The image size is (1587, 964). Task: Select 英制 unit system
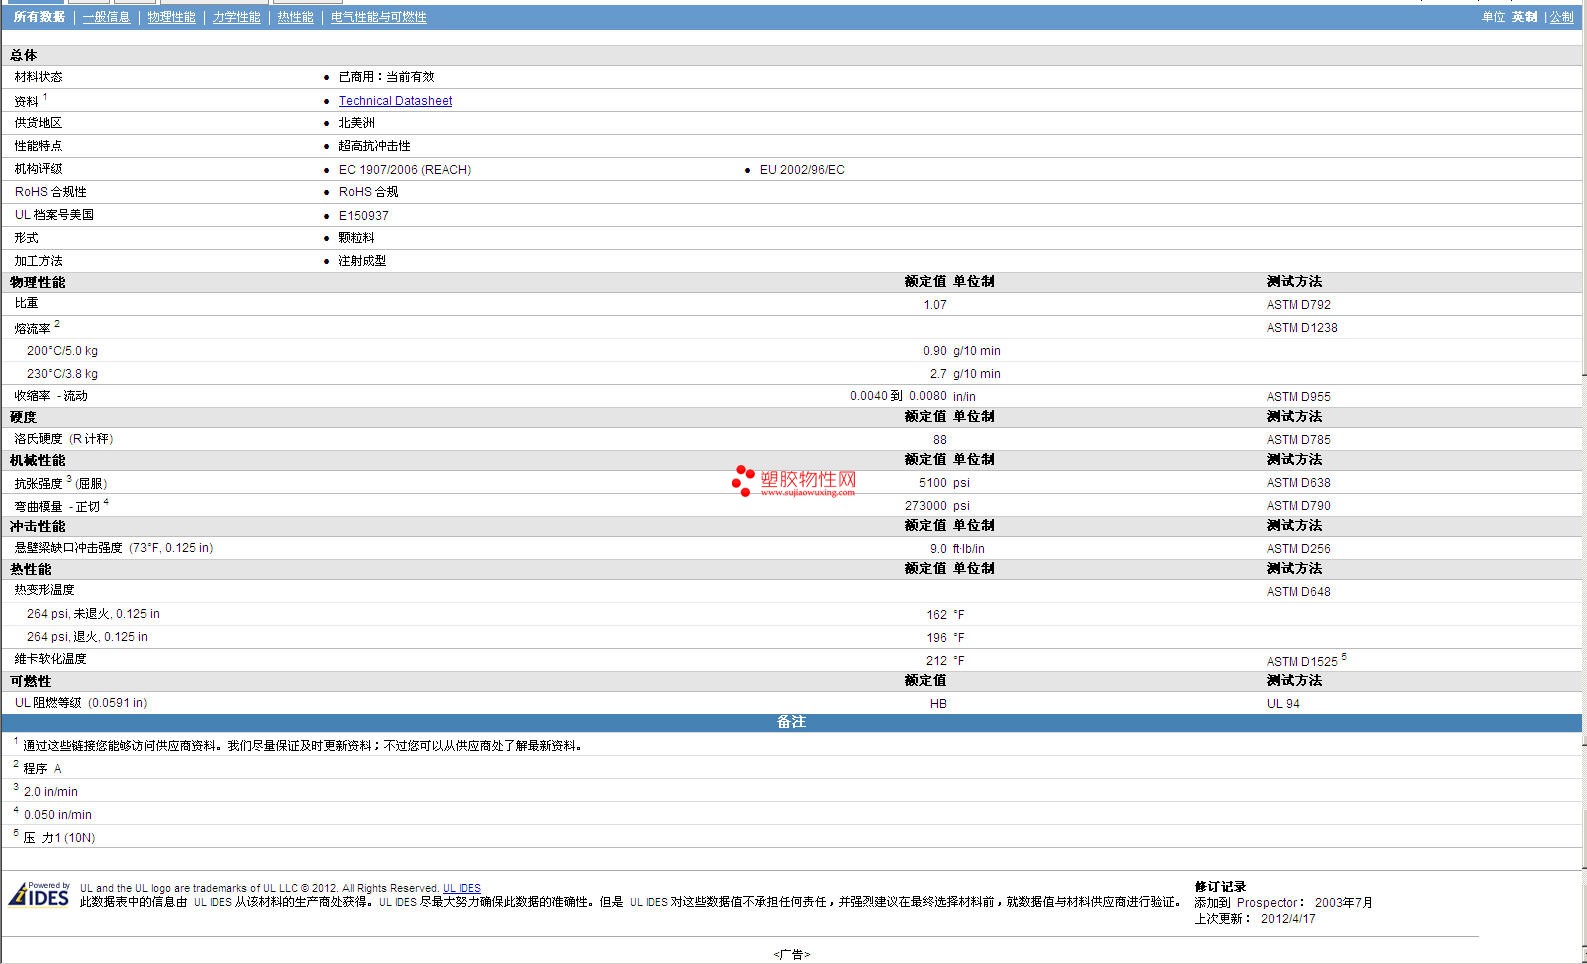pyautogui.click(x=1524, y=17)
